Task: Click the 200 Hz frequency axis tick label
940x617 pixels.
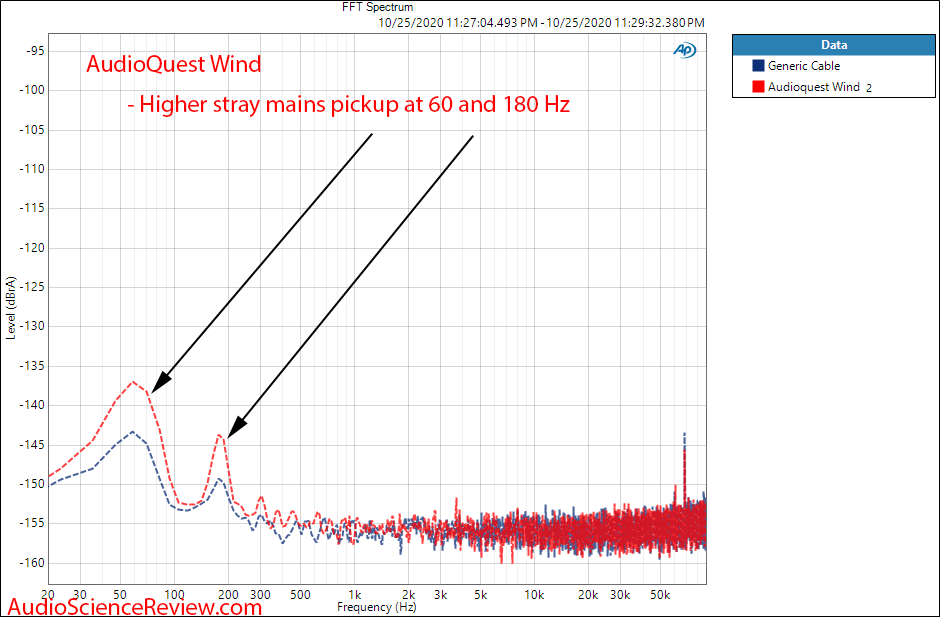Action: point(228,595)
